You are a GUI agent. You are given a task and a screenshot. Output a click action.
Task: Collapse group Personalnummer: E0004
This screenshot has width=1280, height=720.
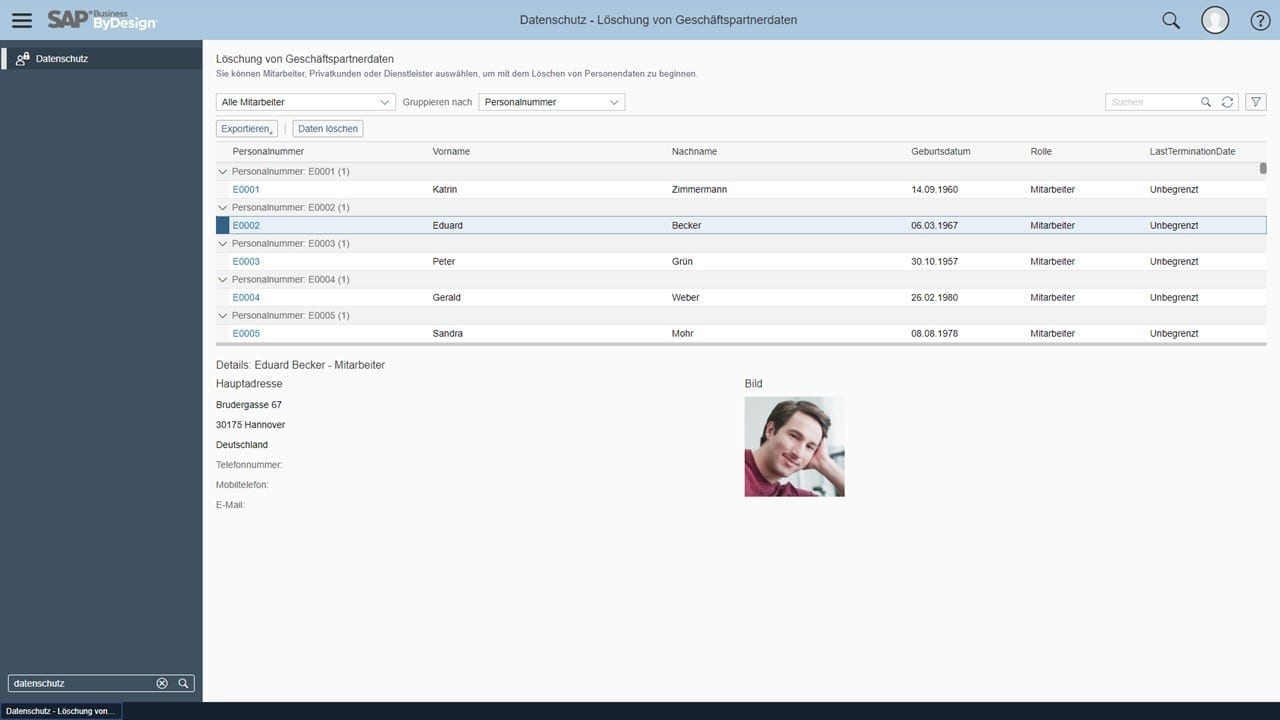(x=222, y=280)
